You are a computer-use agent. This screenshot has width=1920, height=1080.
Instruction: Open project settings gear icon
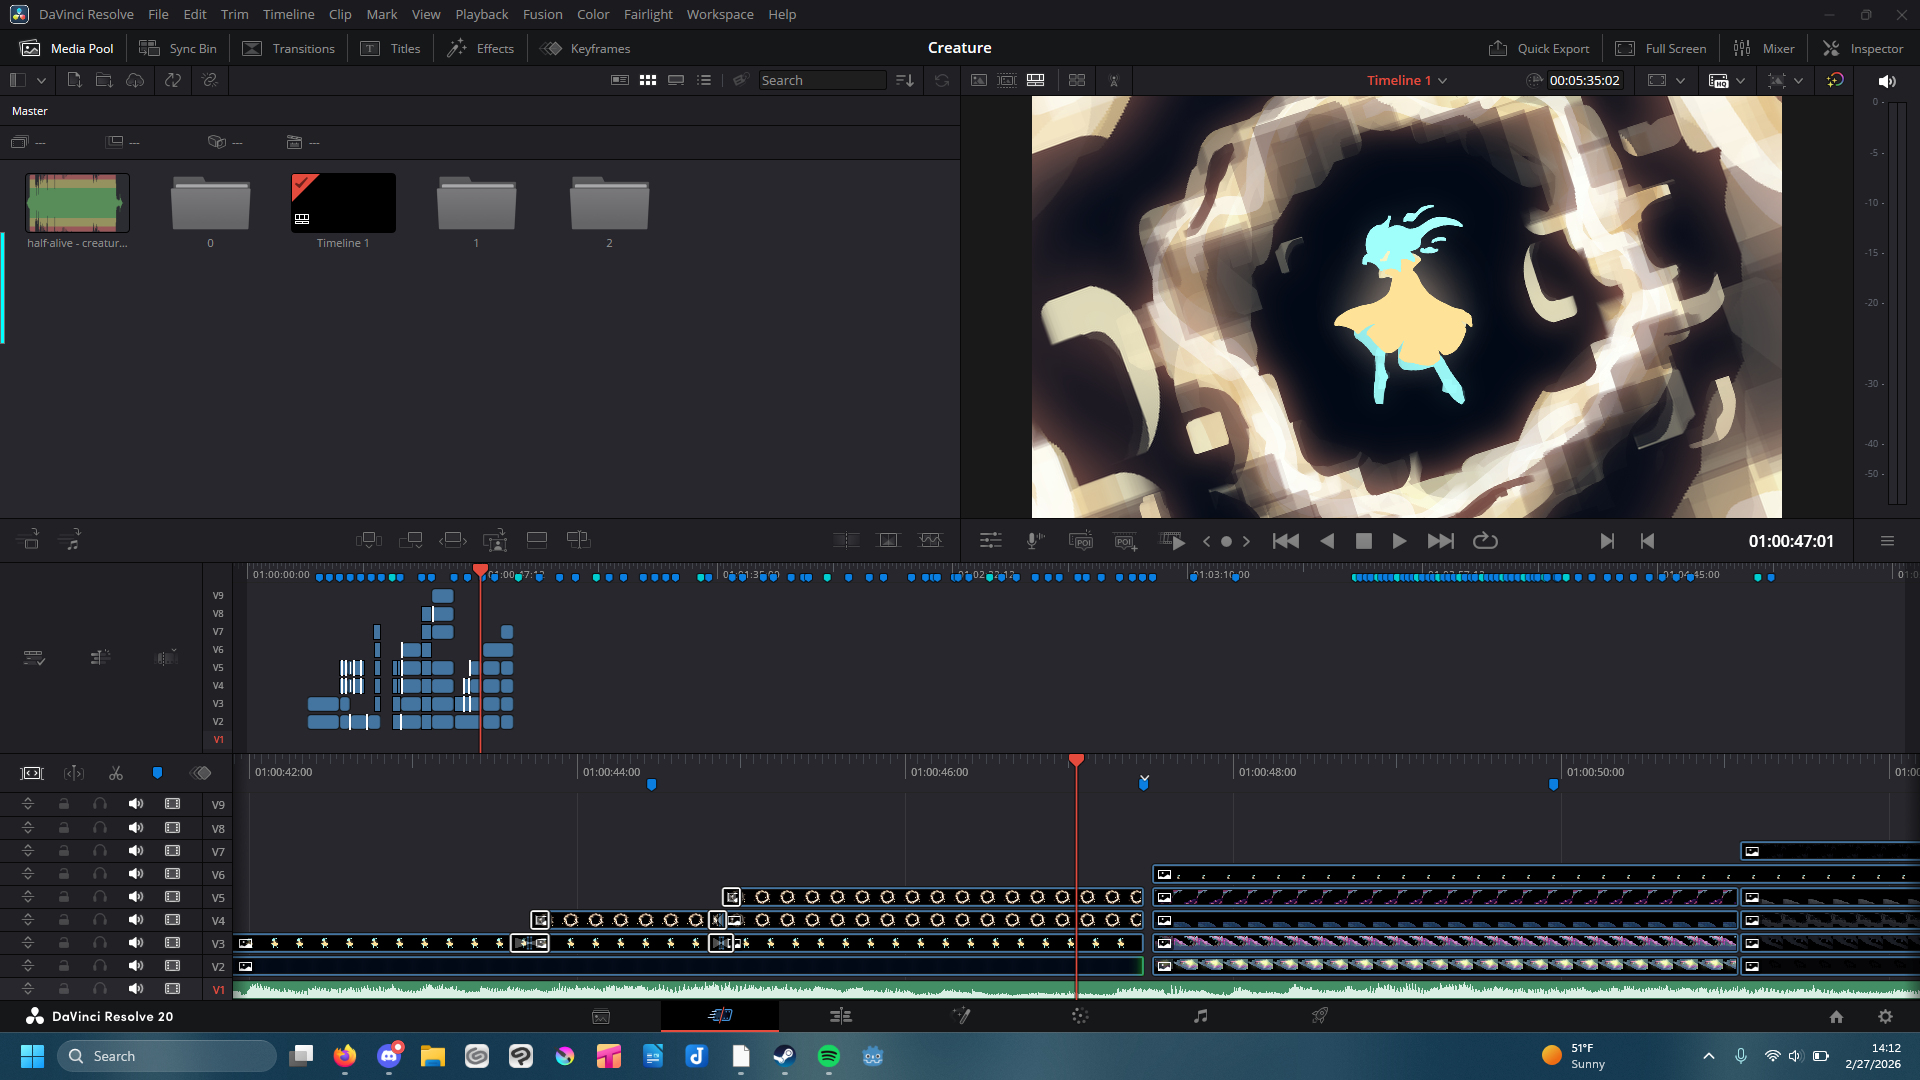click(x=1885, y=1016)
